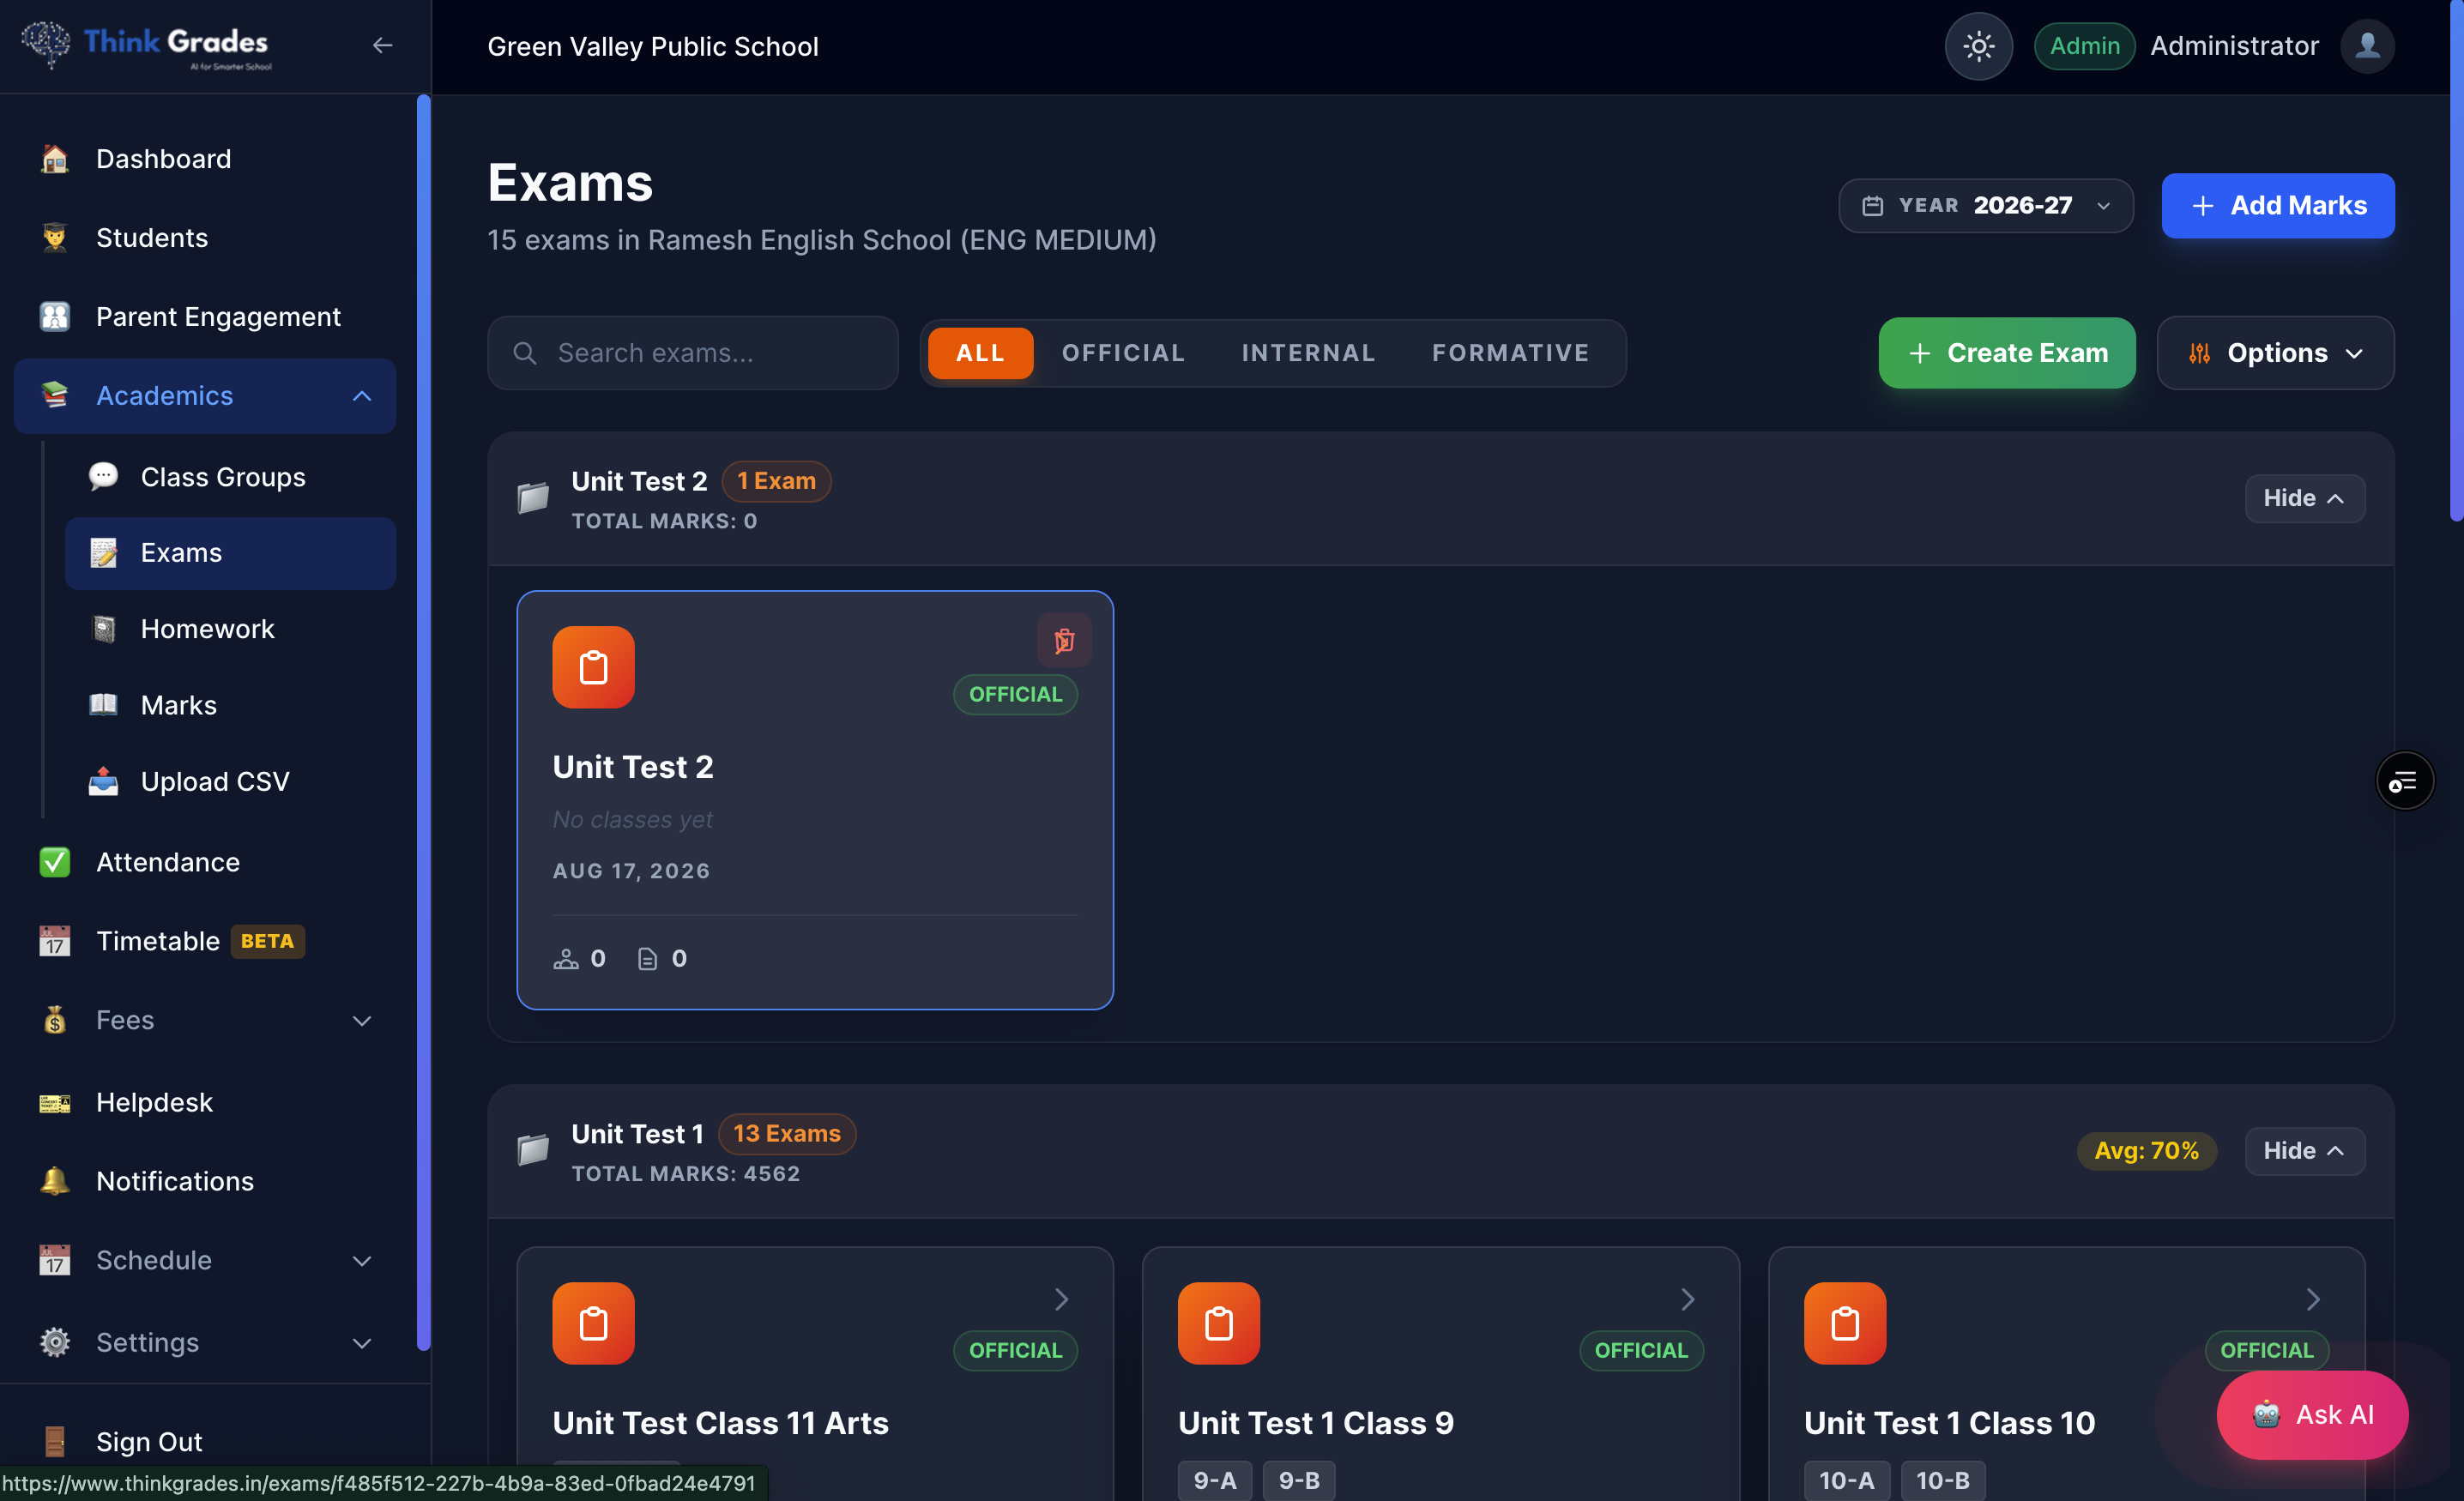Click the Parent Engagement icon
This screenshot has height=1501, width=2464.
[x=55, y=317]
